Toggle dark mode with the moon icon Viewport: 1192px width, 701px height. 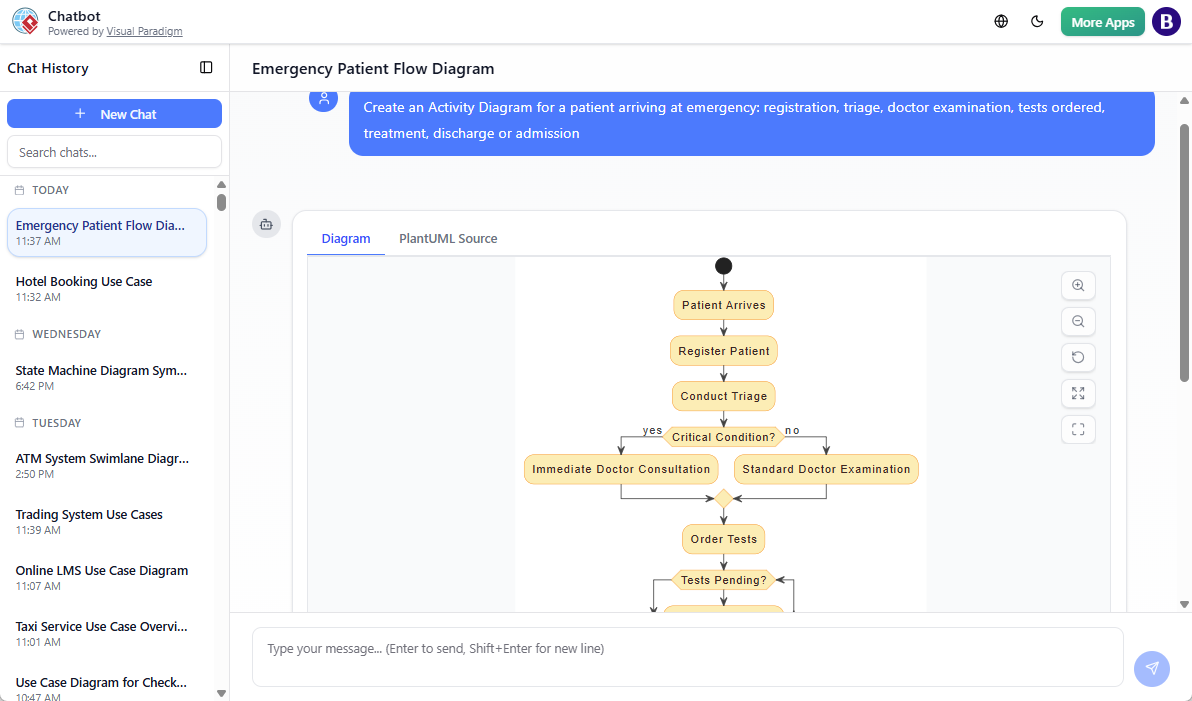click(x=1037, y=21)
